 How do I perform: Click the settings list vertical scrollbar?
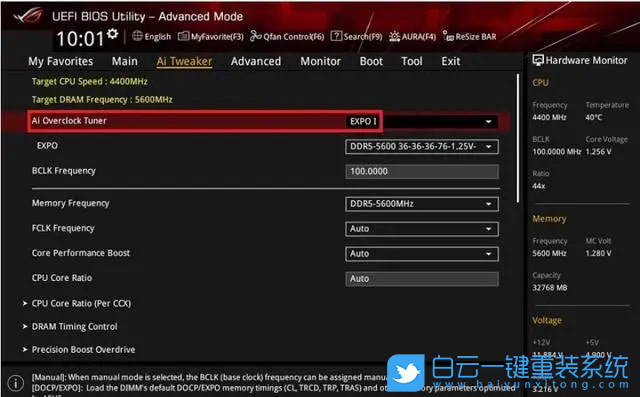coord(518,138)
